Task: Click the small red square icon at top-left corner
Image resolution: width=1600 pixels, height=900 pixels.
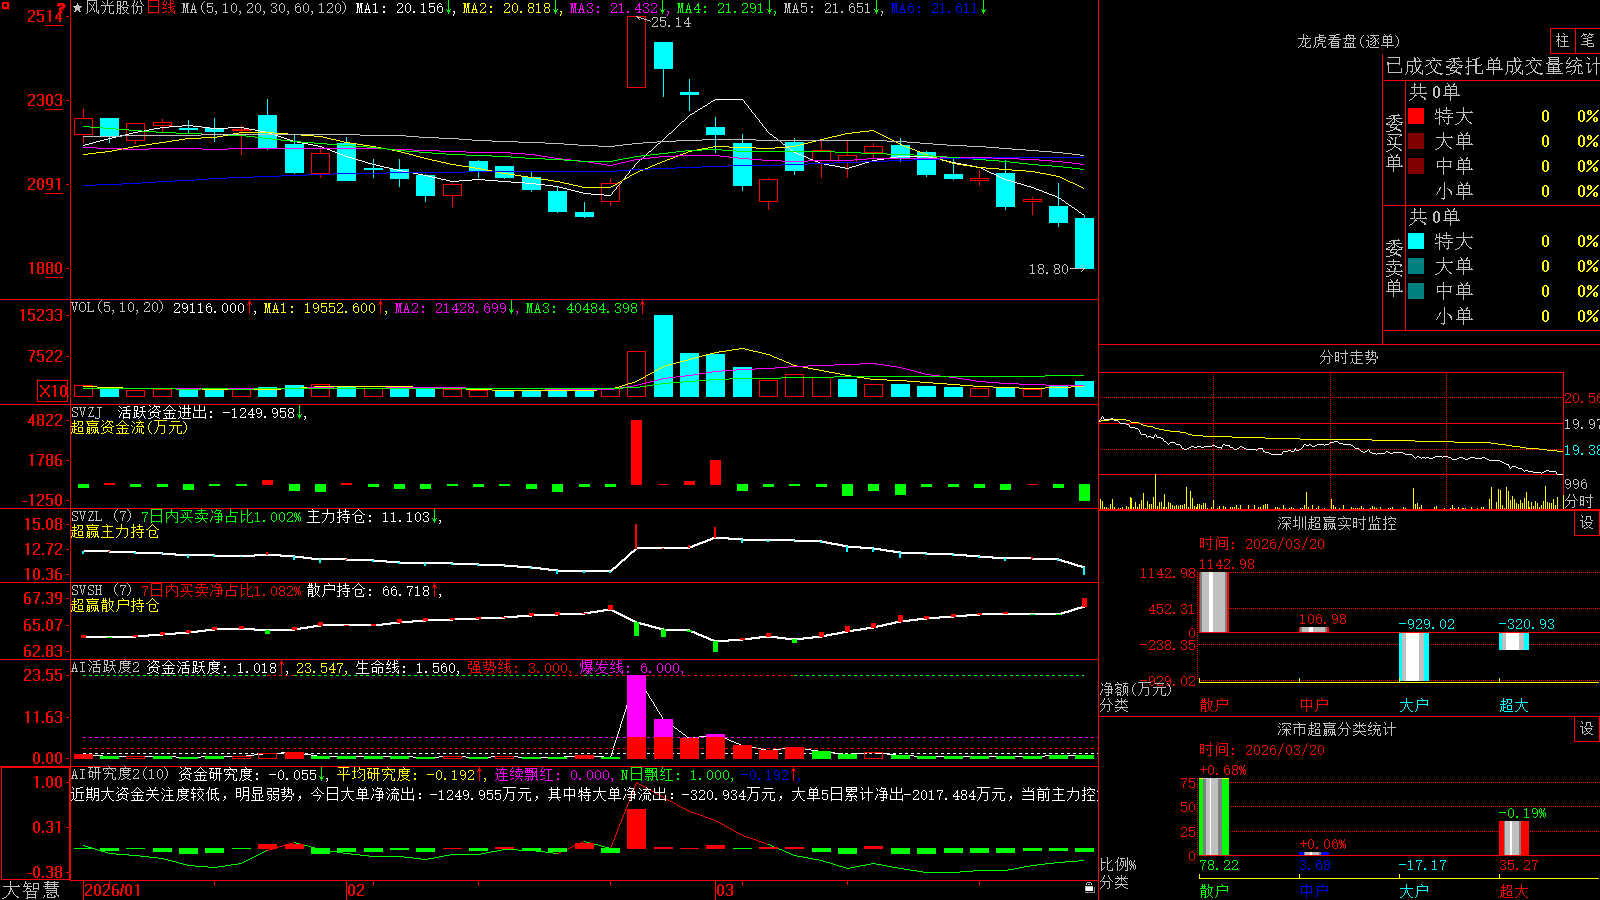Action: [4, 6]
